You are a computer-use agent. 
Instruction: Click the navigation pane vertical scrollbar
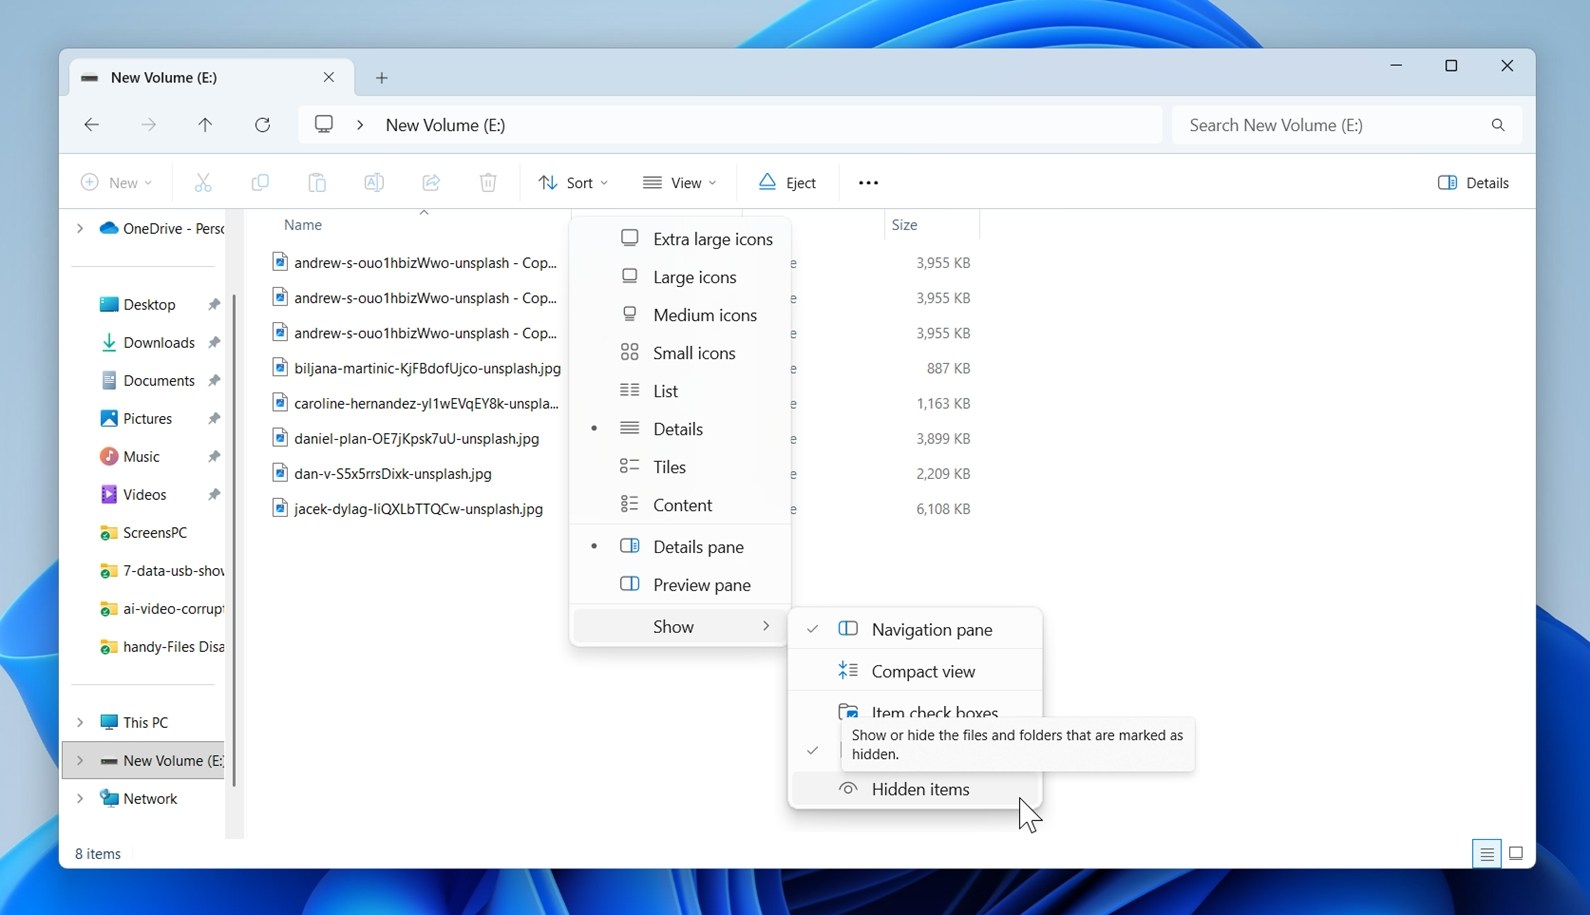[234, 540]
